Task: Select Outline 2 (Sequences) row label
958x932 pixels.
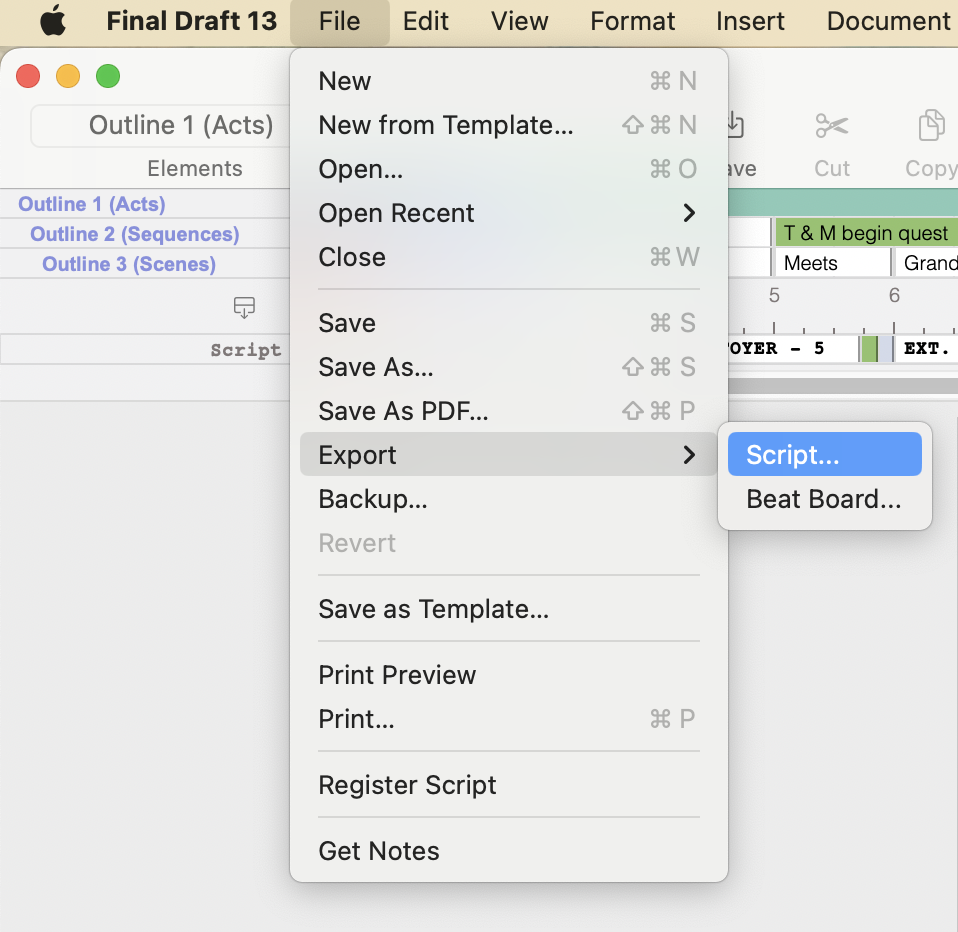Action: tap(135, 234)
